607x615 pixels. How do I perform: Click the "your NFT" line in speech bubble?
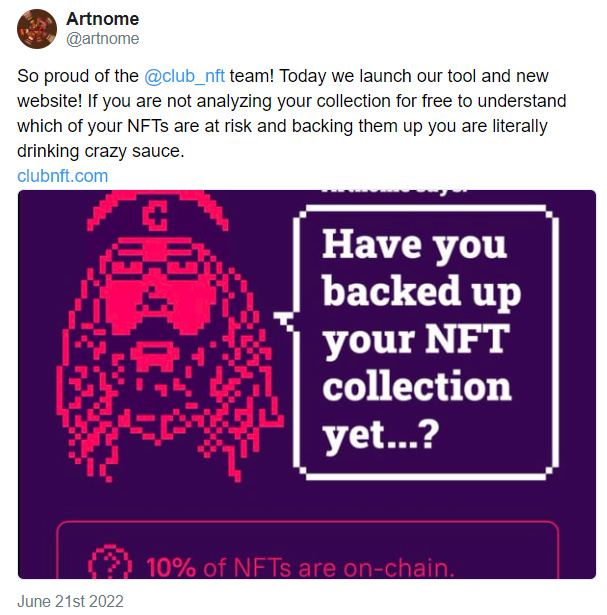click(415, 339)
